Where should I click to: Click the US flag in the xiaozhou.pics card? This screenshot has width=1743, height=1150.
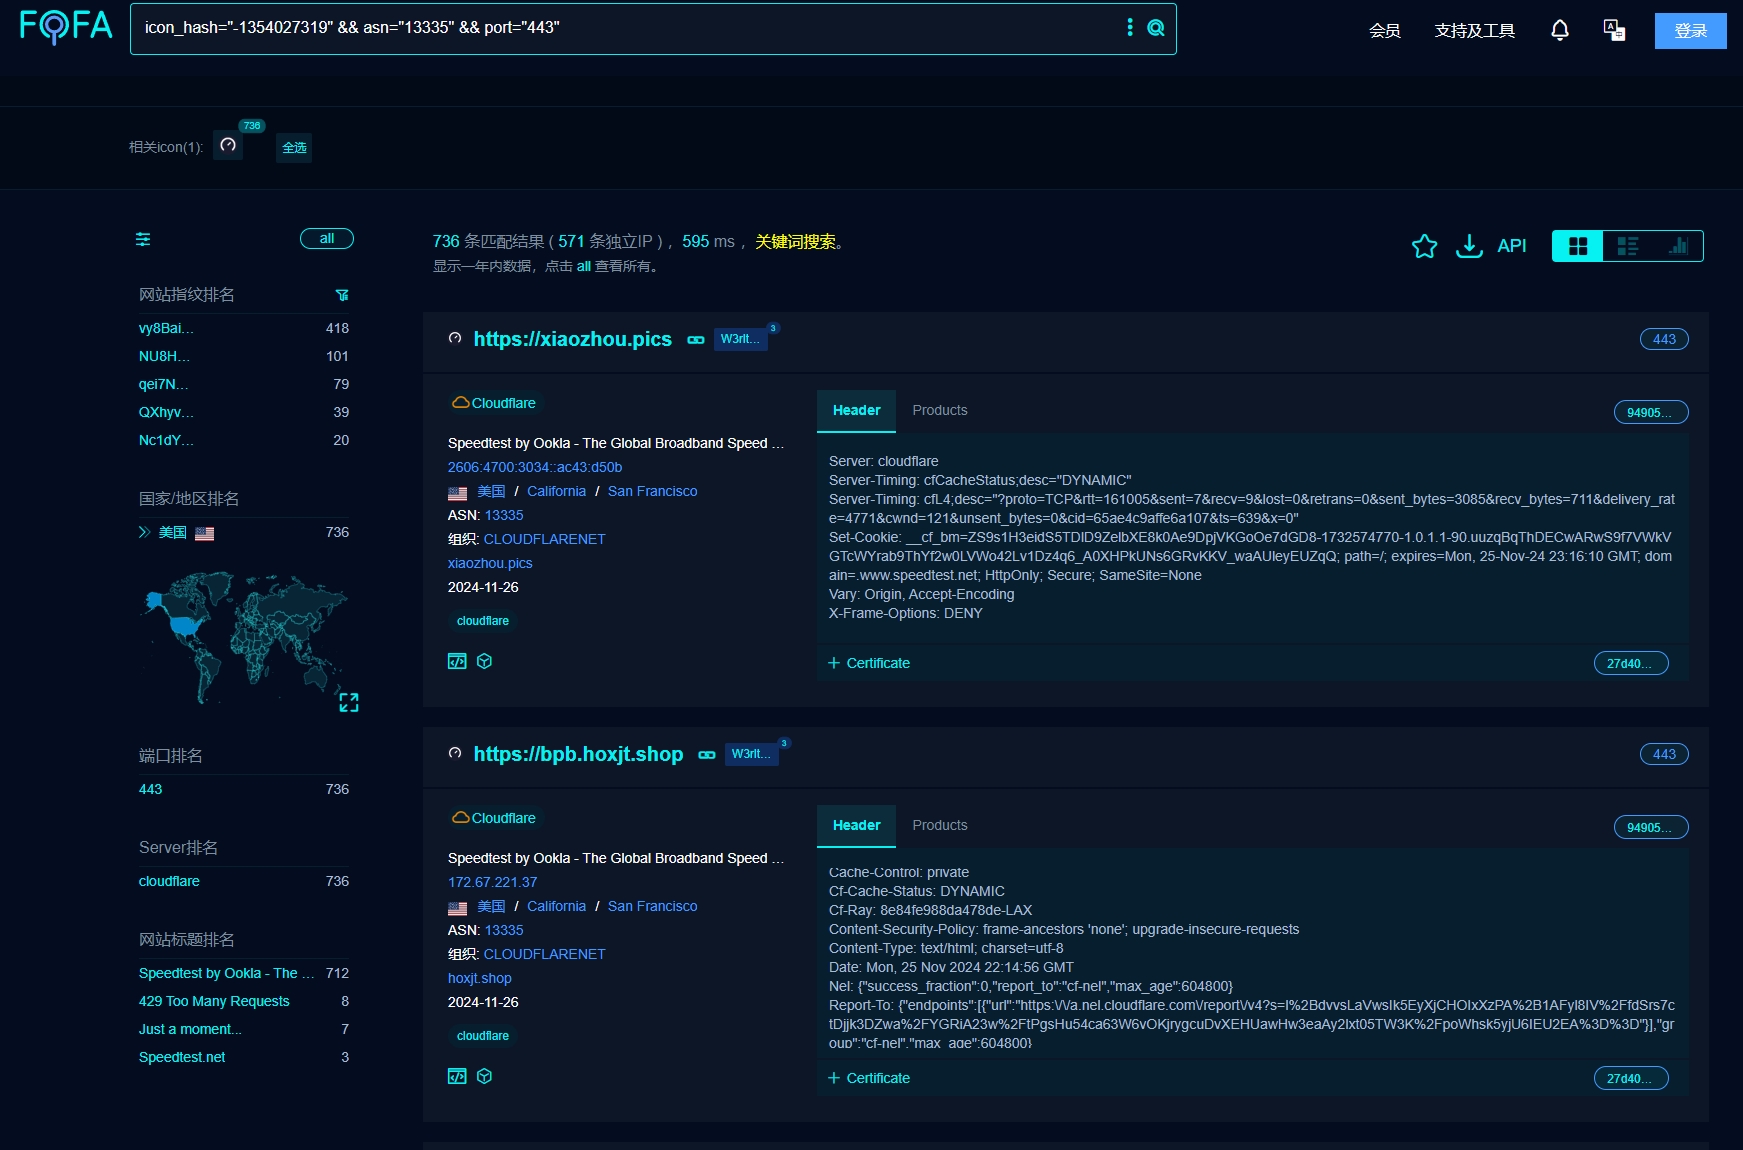[x=458, y=493]
